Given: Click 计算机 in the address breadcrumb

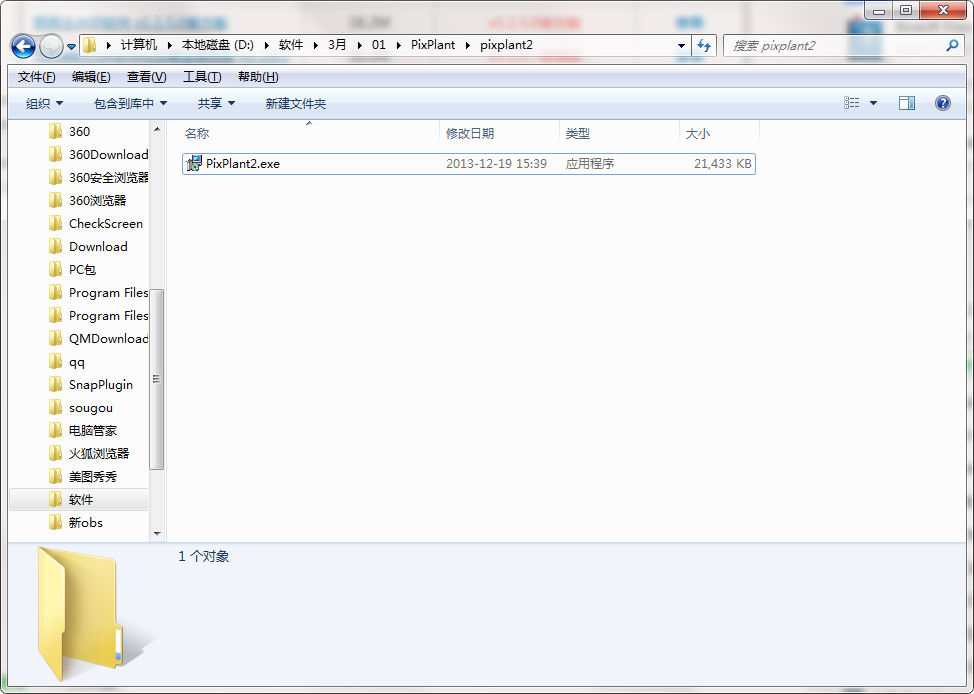Looking at the screenshot, I should tap(139, 45).
